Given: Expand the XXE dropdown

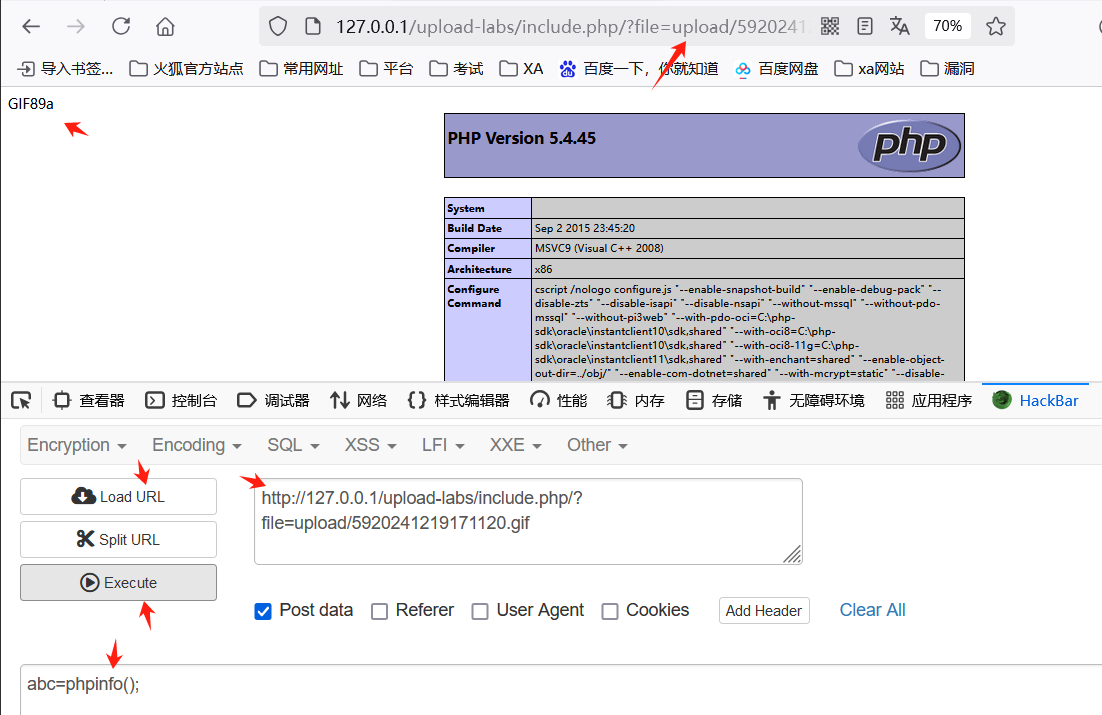Looking at the screenshot, I should point(515,445).
